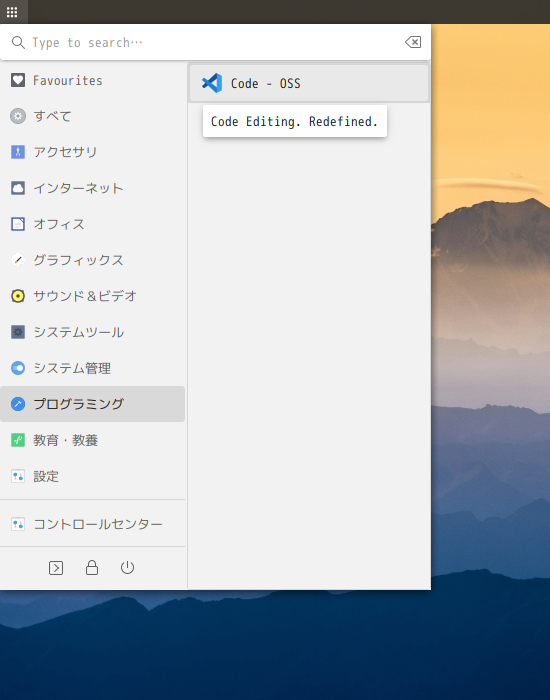Click the システム管理 toggle icon
The image size is (550, 700).
click(18, 368)
